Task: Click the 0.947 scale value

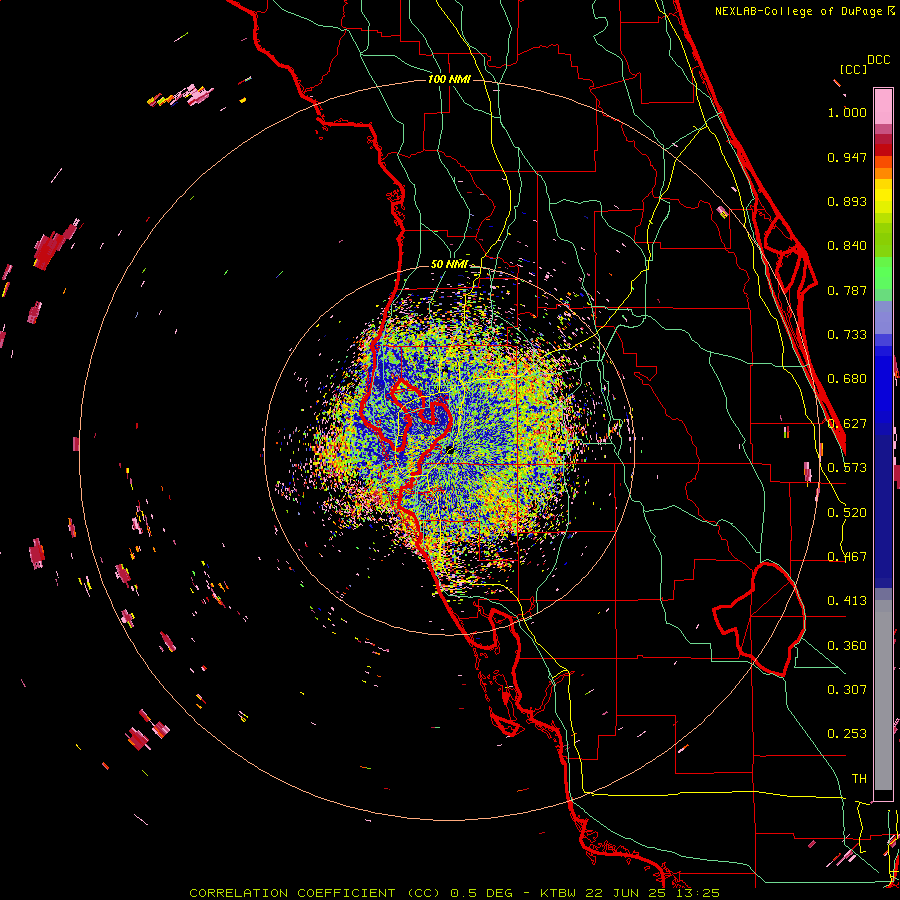Action: pyautogui.click(x=847, y=157)
